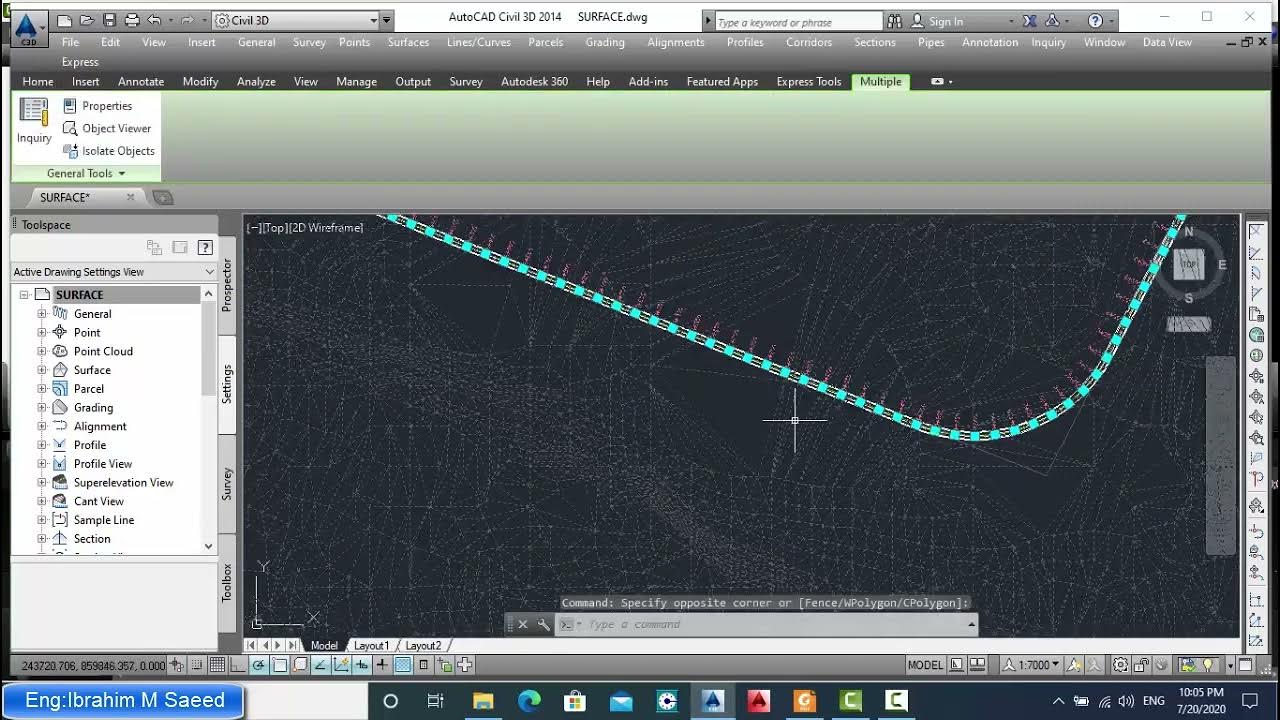Select the Grading item in the Settings tree

point(93,408)
